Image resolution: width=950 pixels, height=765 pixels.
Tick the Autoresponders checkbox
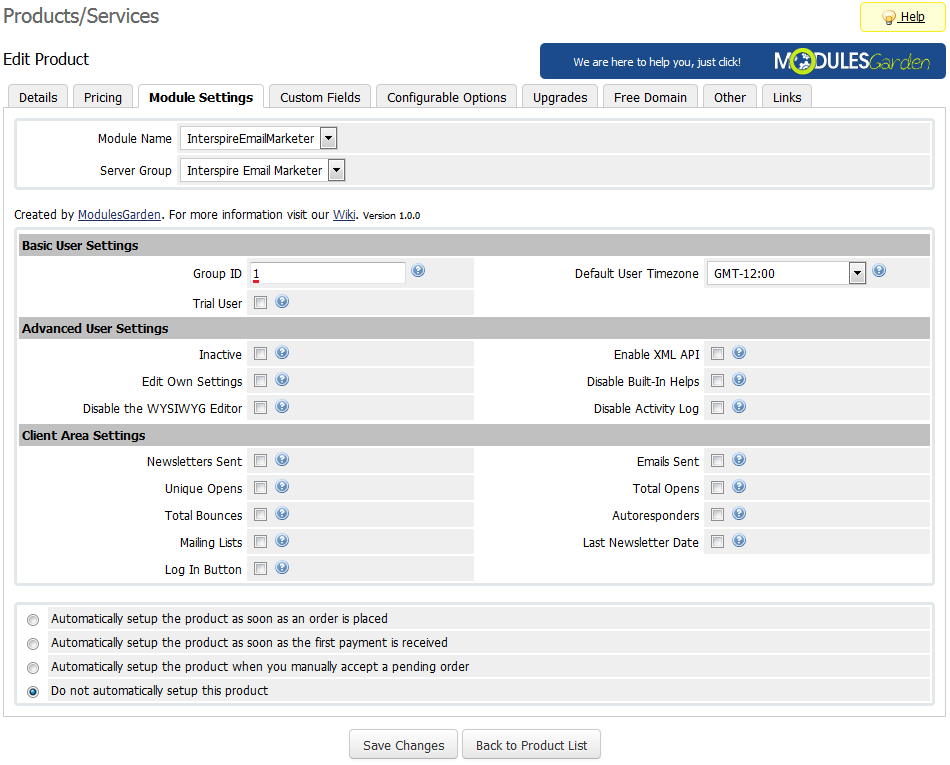717,515
